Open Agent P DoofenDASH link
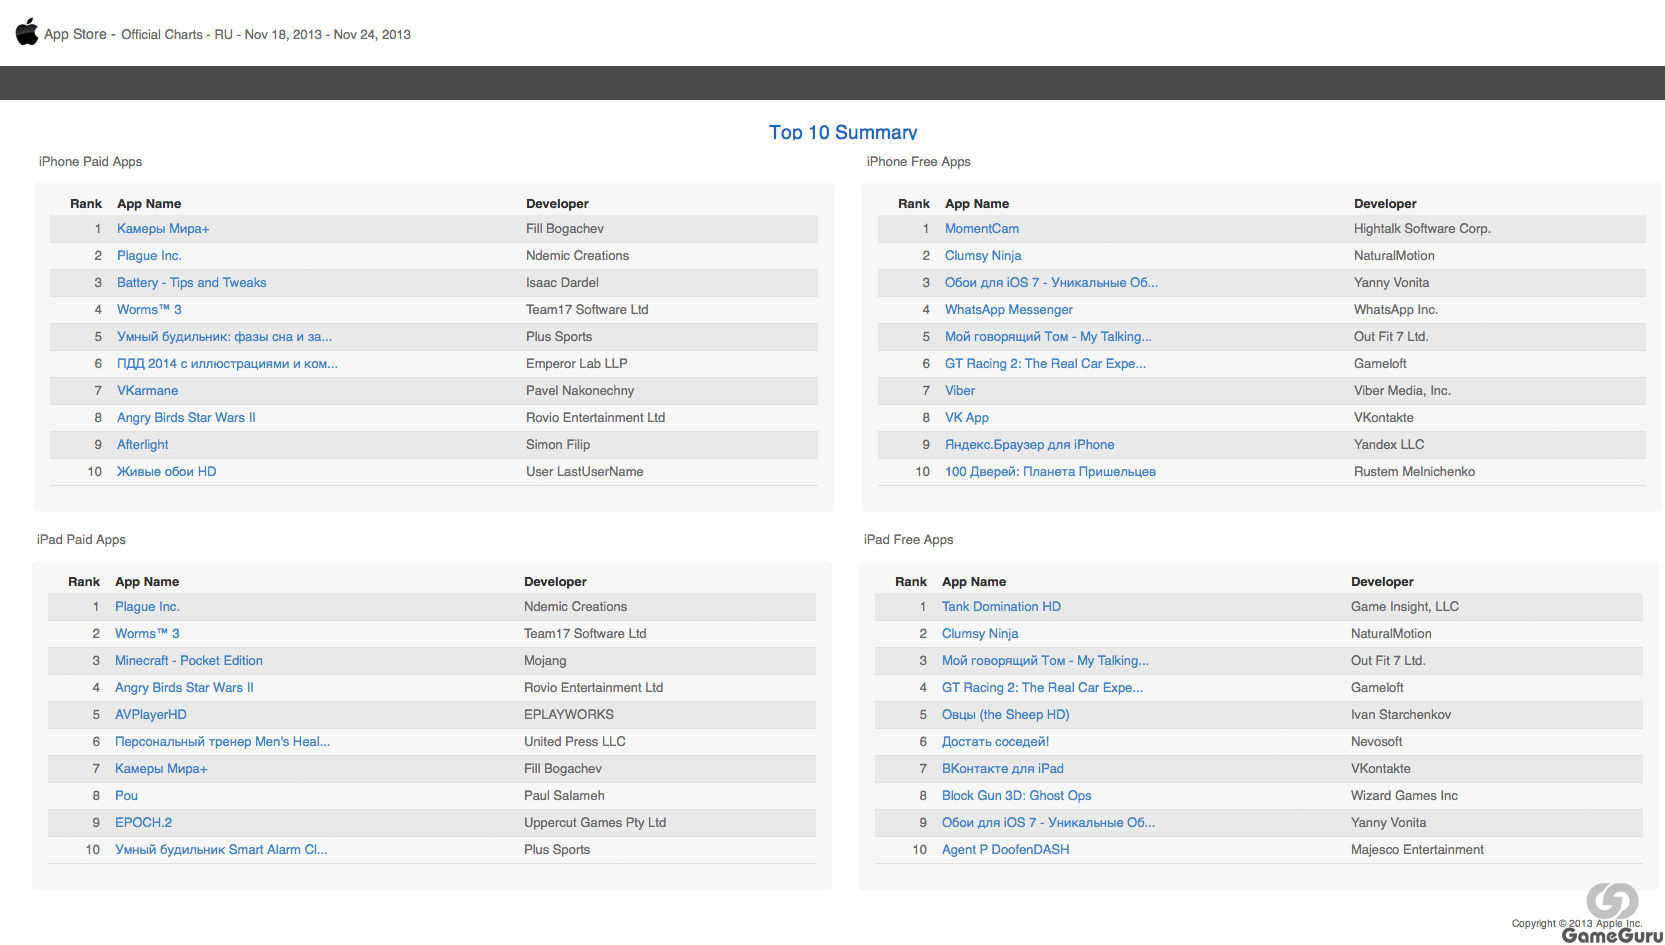This screenshot has width=1665, height=945. click(x=1006, y=850)
